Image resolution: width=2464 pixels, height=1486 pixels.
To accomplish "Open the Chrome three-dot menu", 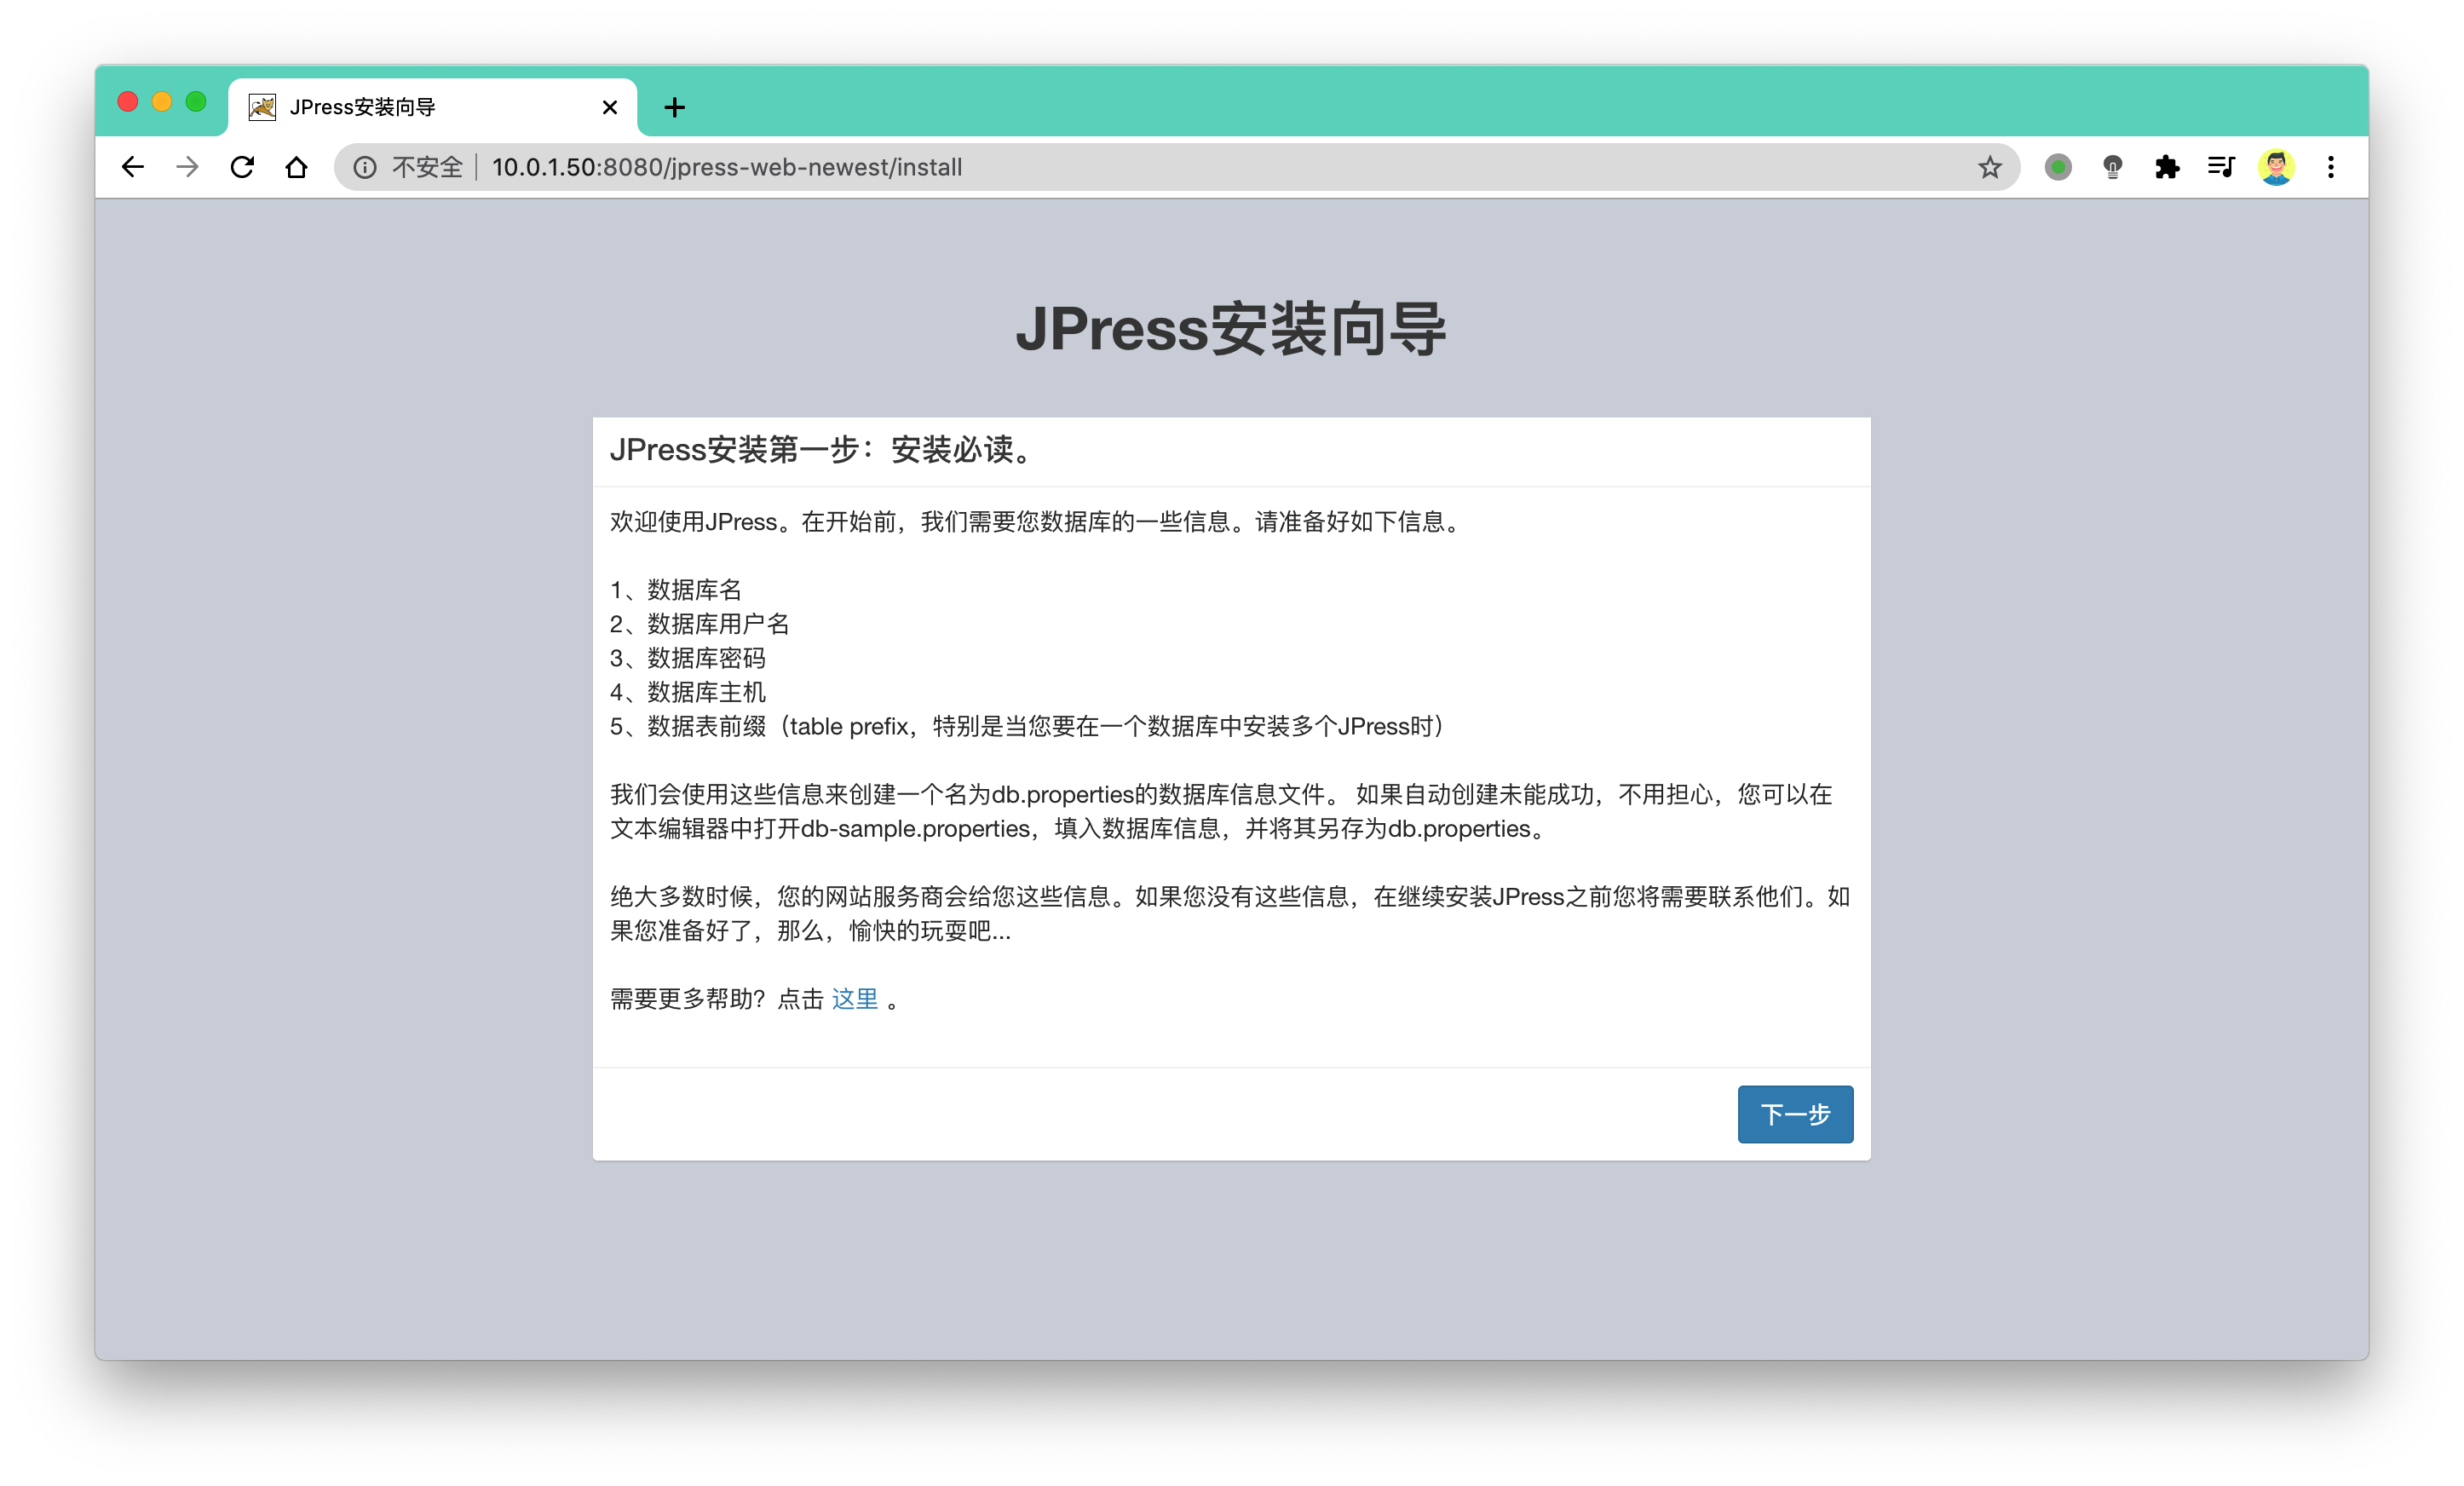I will (2331, 167).
